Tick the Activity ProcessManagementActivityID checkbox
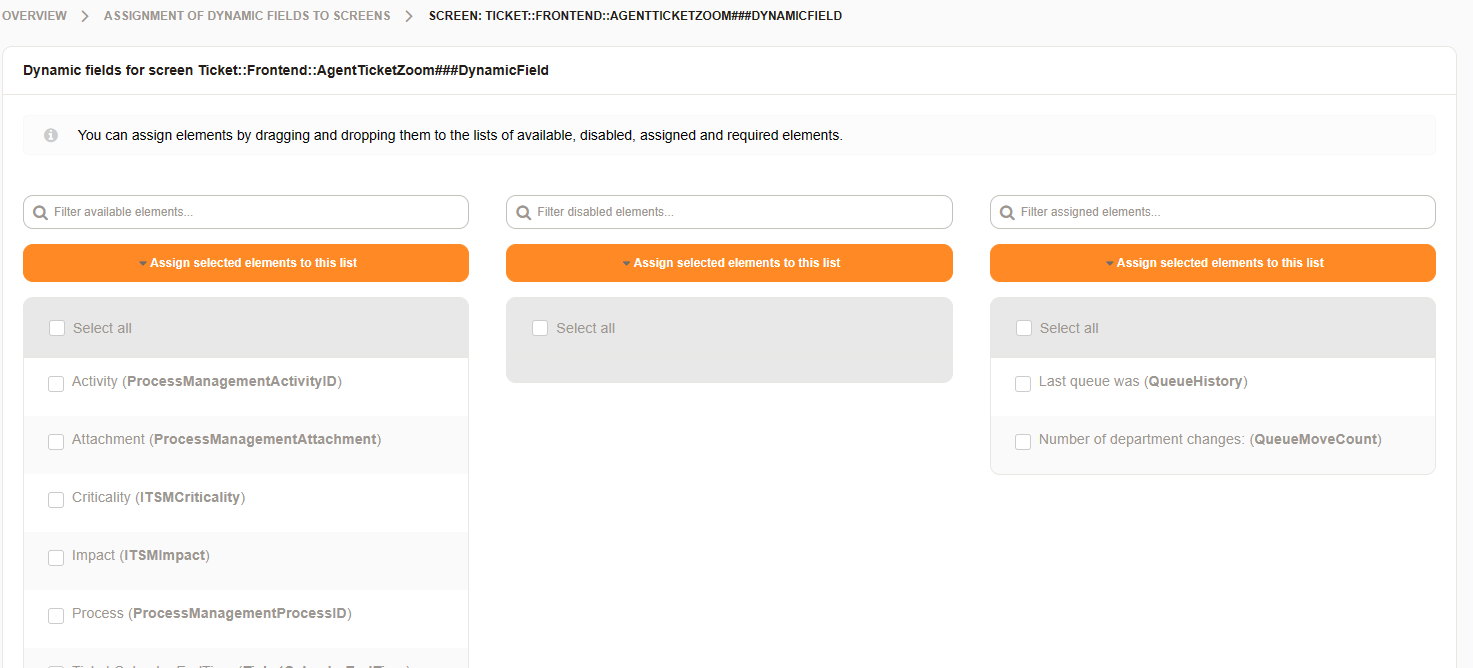Screen dimensions: 1473x668 (x=56, y=384)
